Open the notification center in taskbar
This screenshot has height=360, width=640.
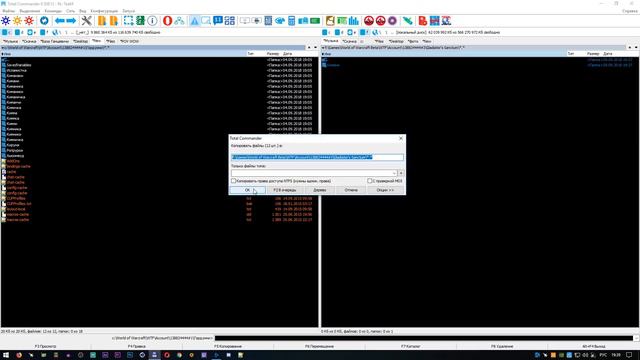(629, 355)
